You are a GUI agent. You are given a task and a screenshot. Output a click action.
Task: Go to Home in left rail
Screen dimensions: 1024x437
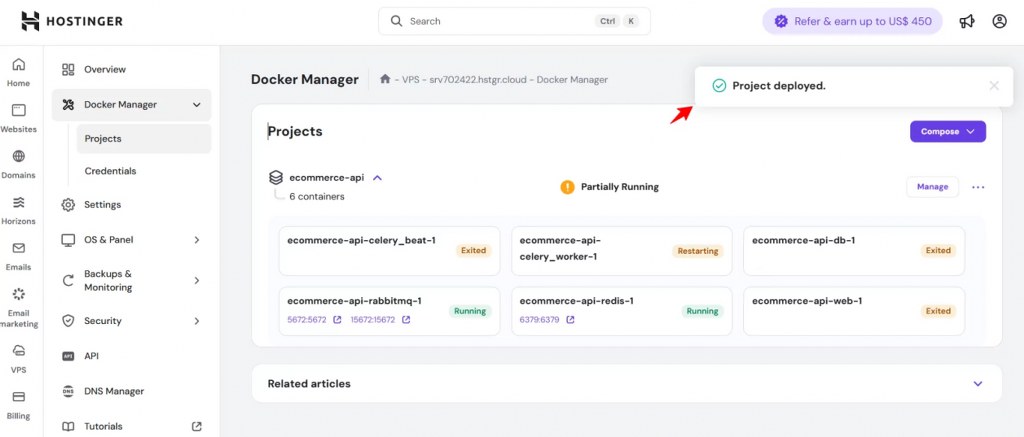18,72
